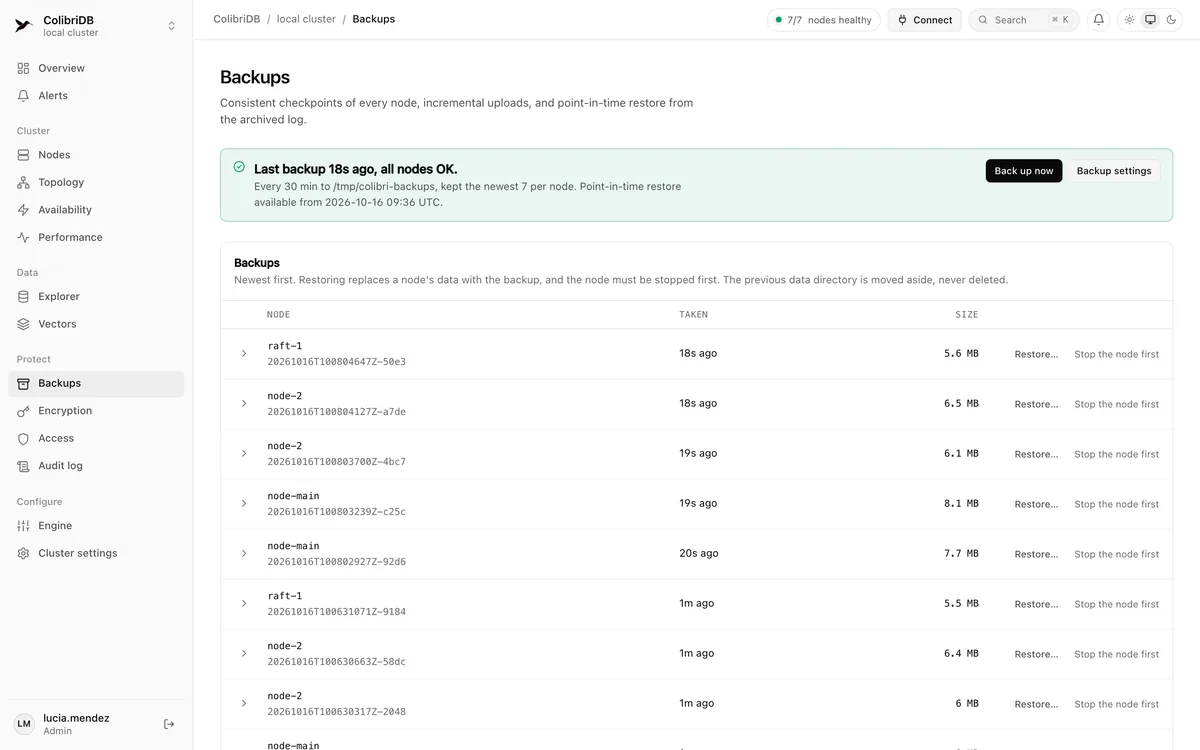
Task: Click the sign-out icon beside lucia.mendez
Action: pos(169,724)
